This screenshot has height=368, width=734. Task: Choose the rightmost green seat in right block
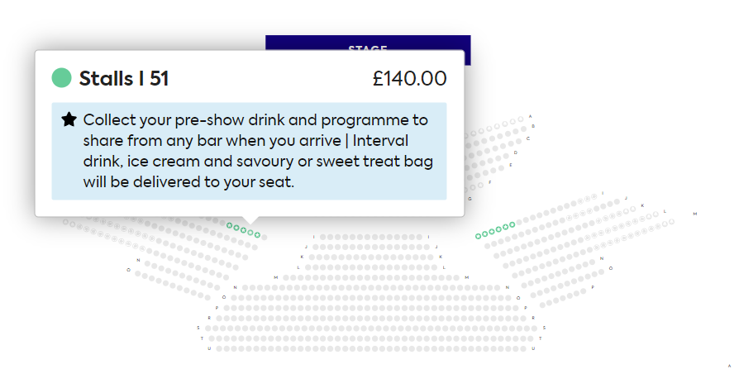tap(512, 225)
